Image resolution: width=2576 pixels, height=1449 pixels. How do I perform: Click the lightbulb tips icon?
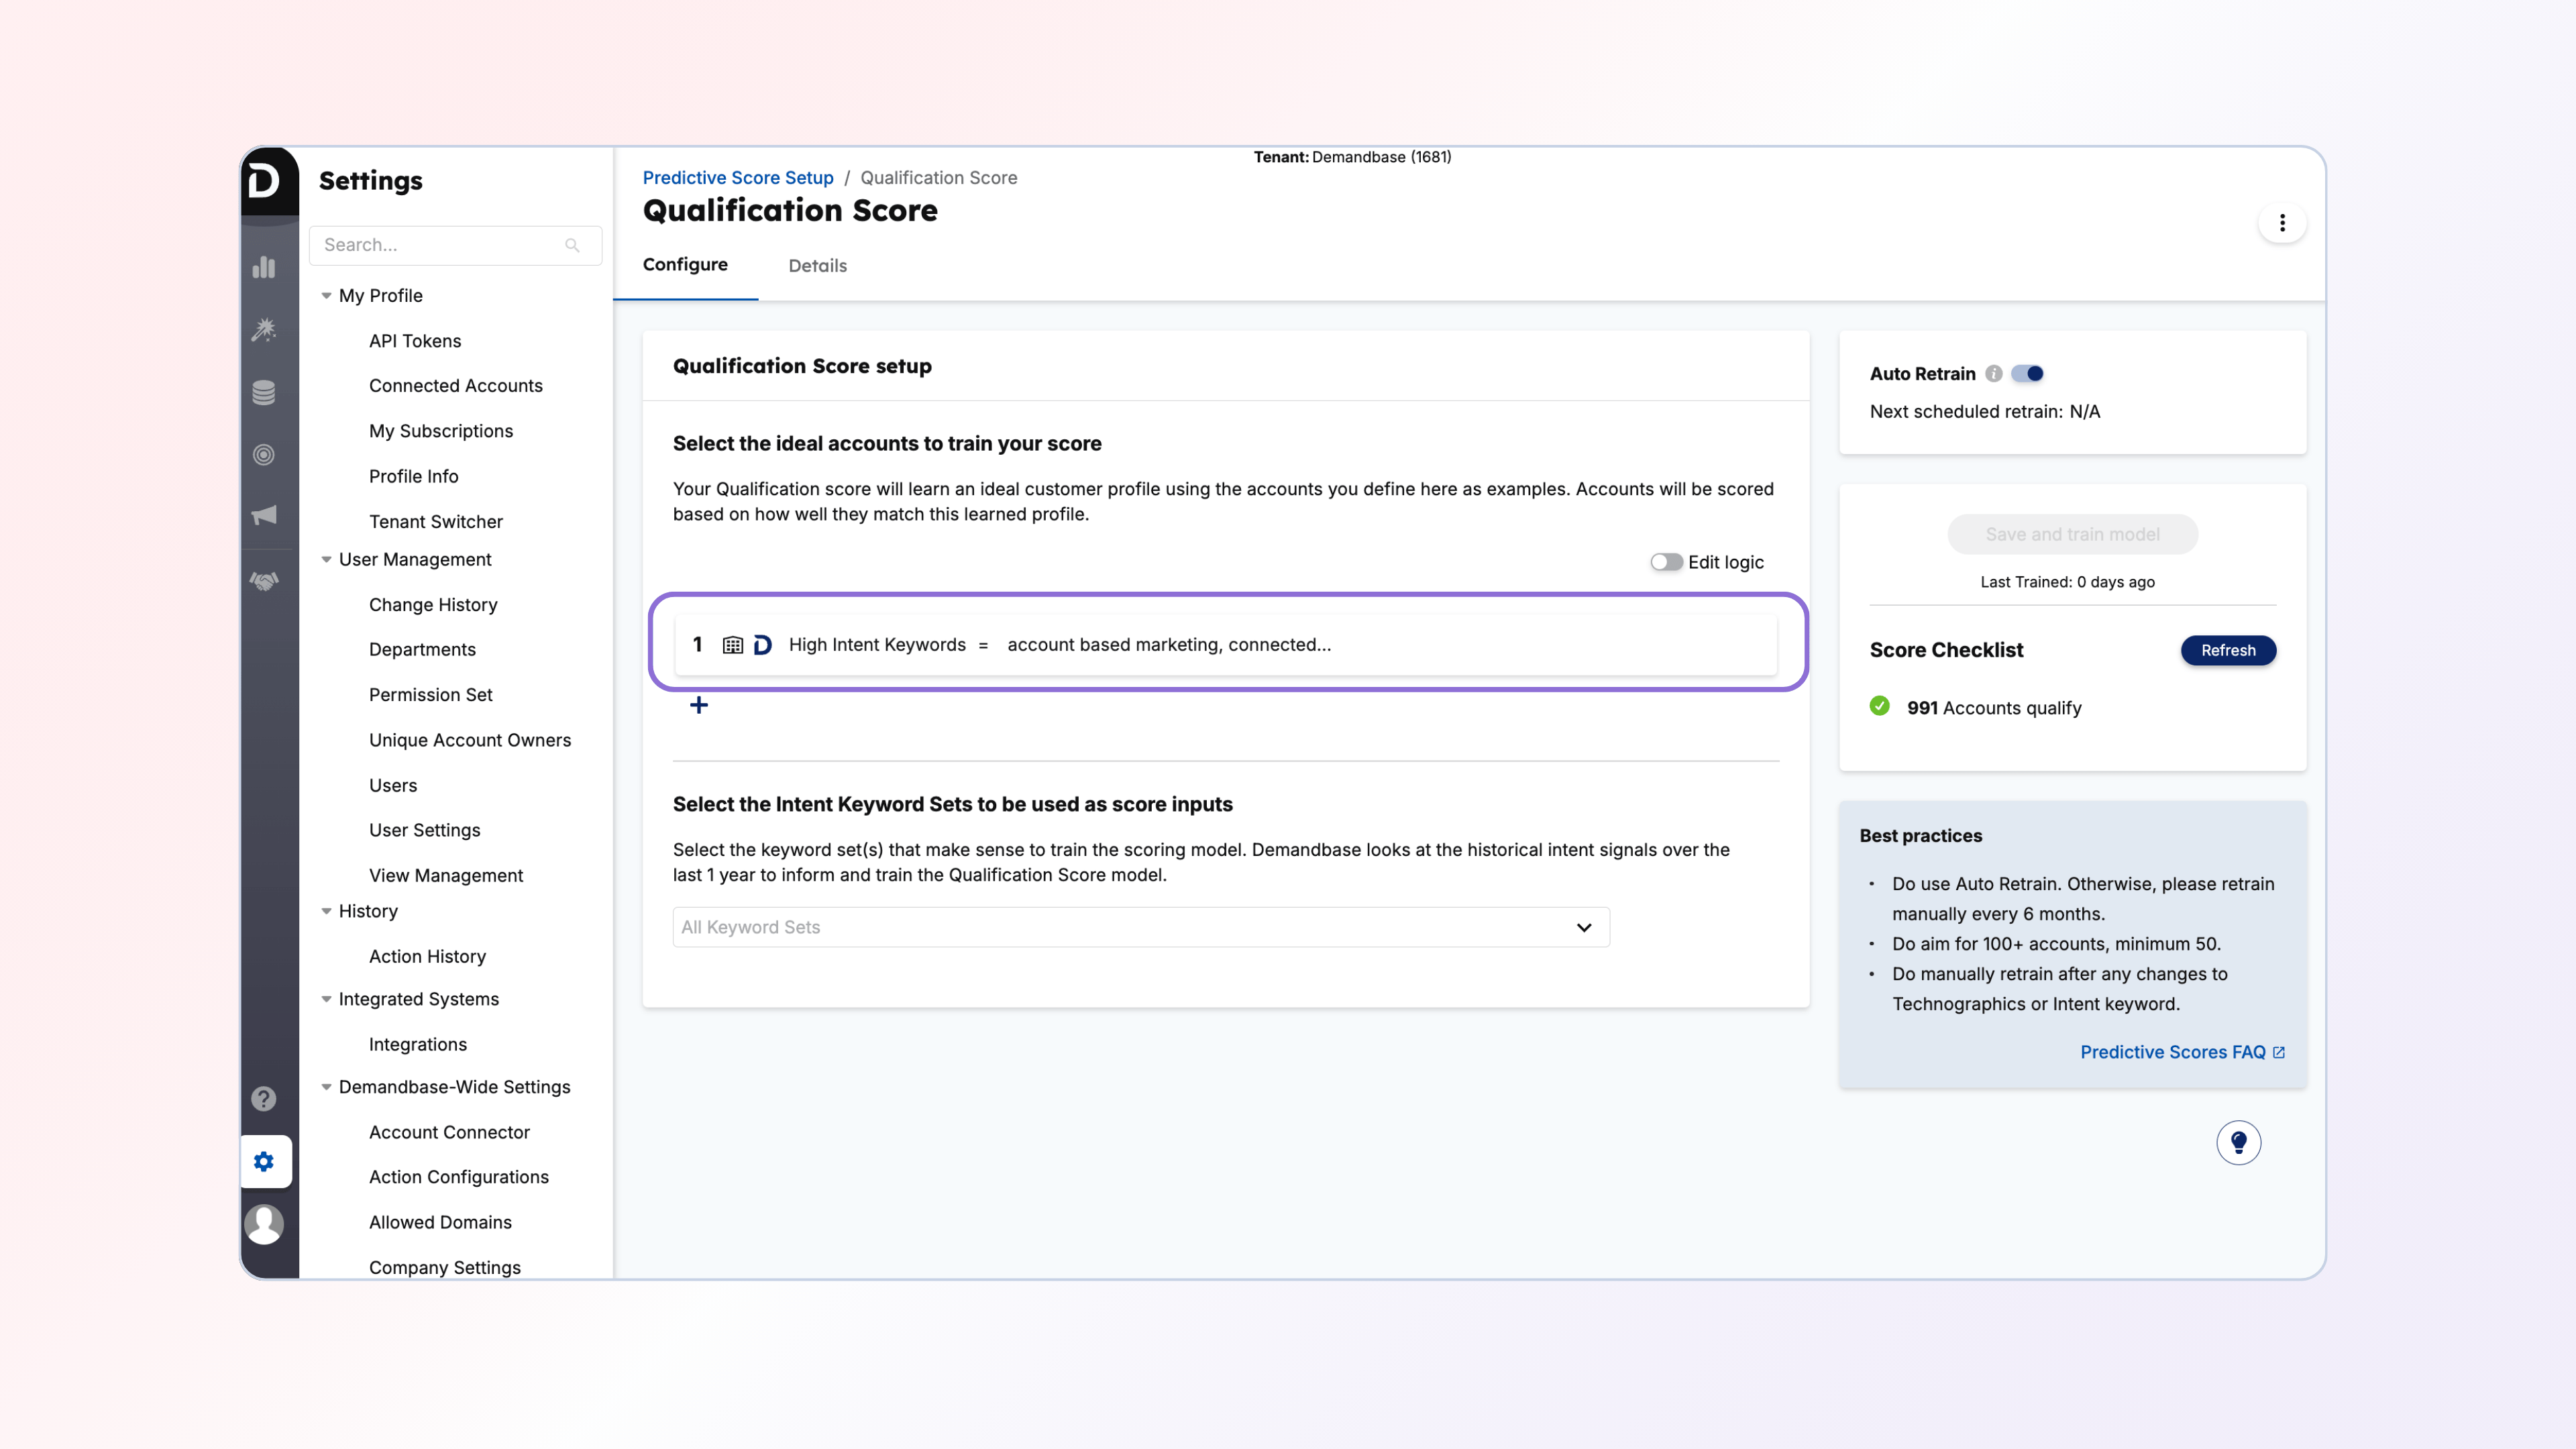[x=2238, y=1142]
